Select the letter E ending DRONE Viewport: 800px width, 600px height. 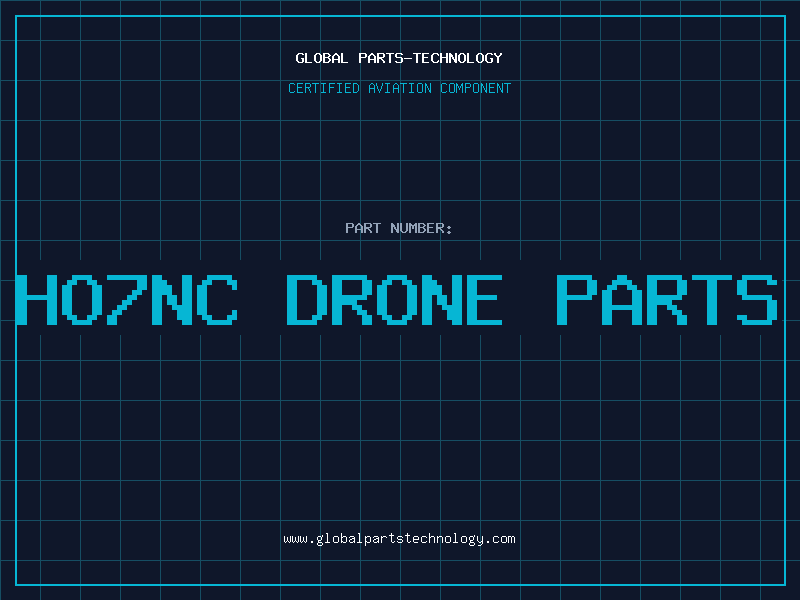pos(483,299)
